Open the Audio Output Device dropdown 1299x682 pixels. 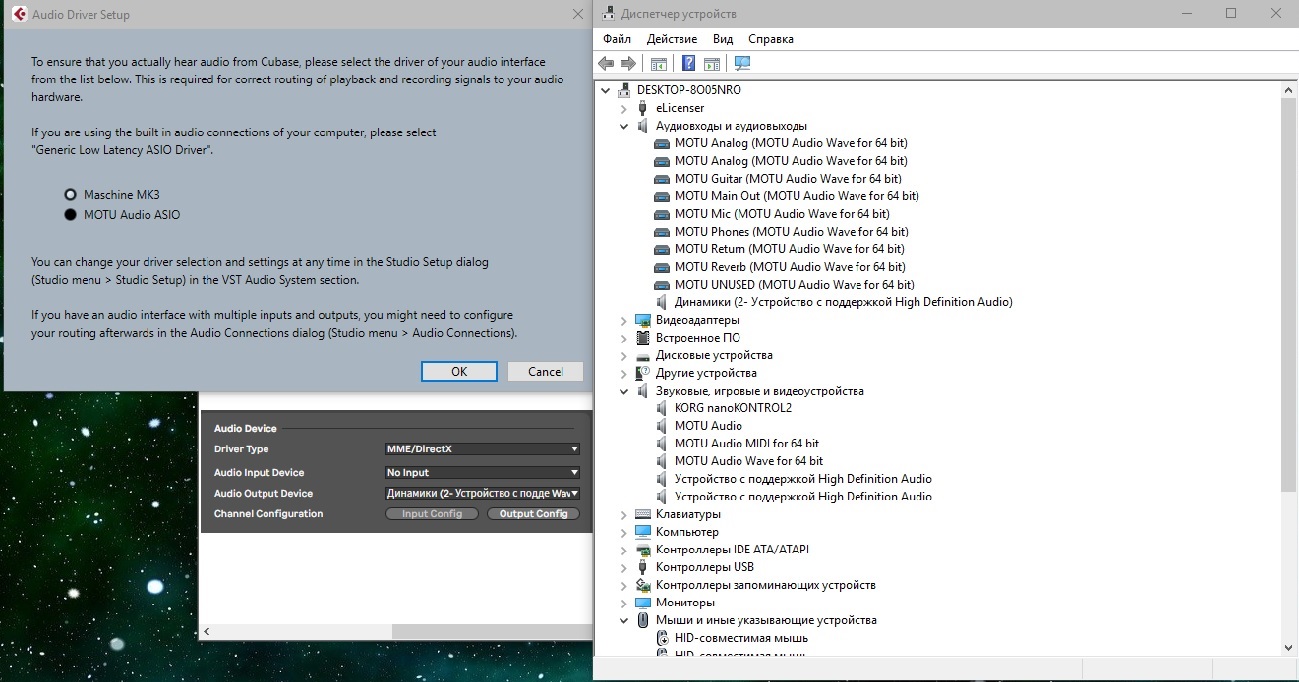tap(482, 493)
